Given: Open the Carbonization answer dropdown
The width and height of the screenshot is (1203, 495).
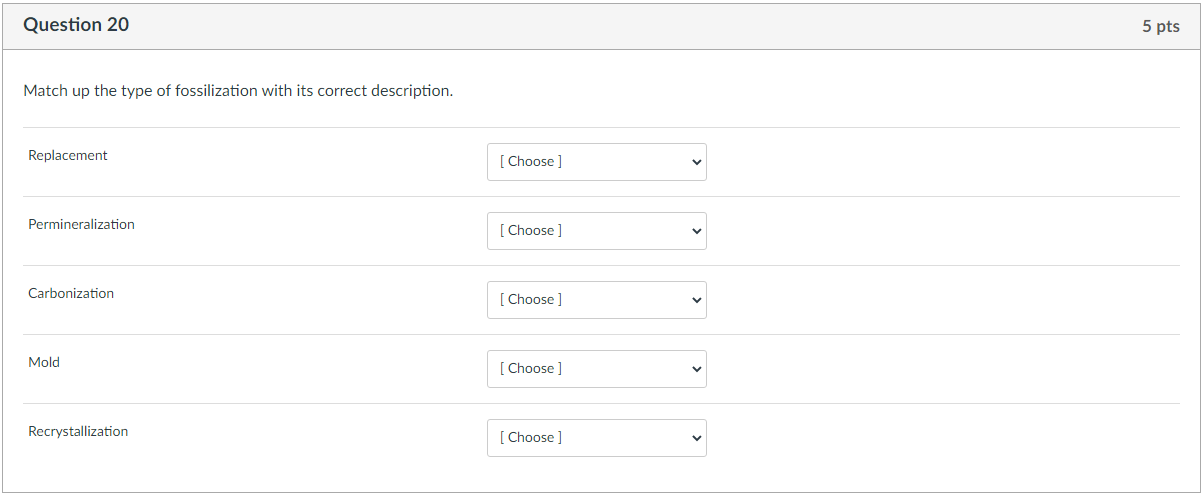Looking at the screenshot, I should pyautogui.click(x=596, y=300).
